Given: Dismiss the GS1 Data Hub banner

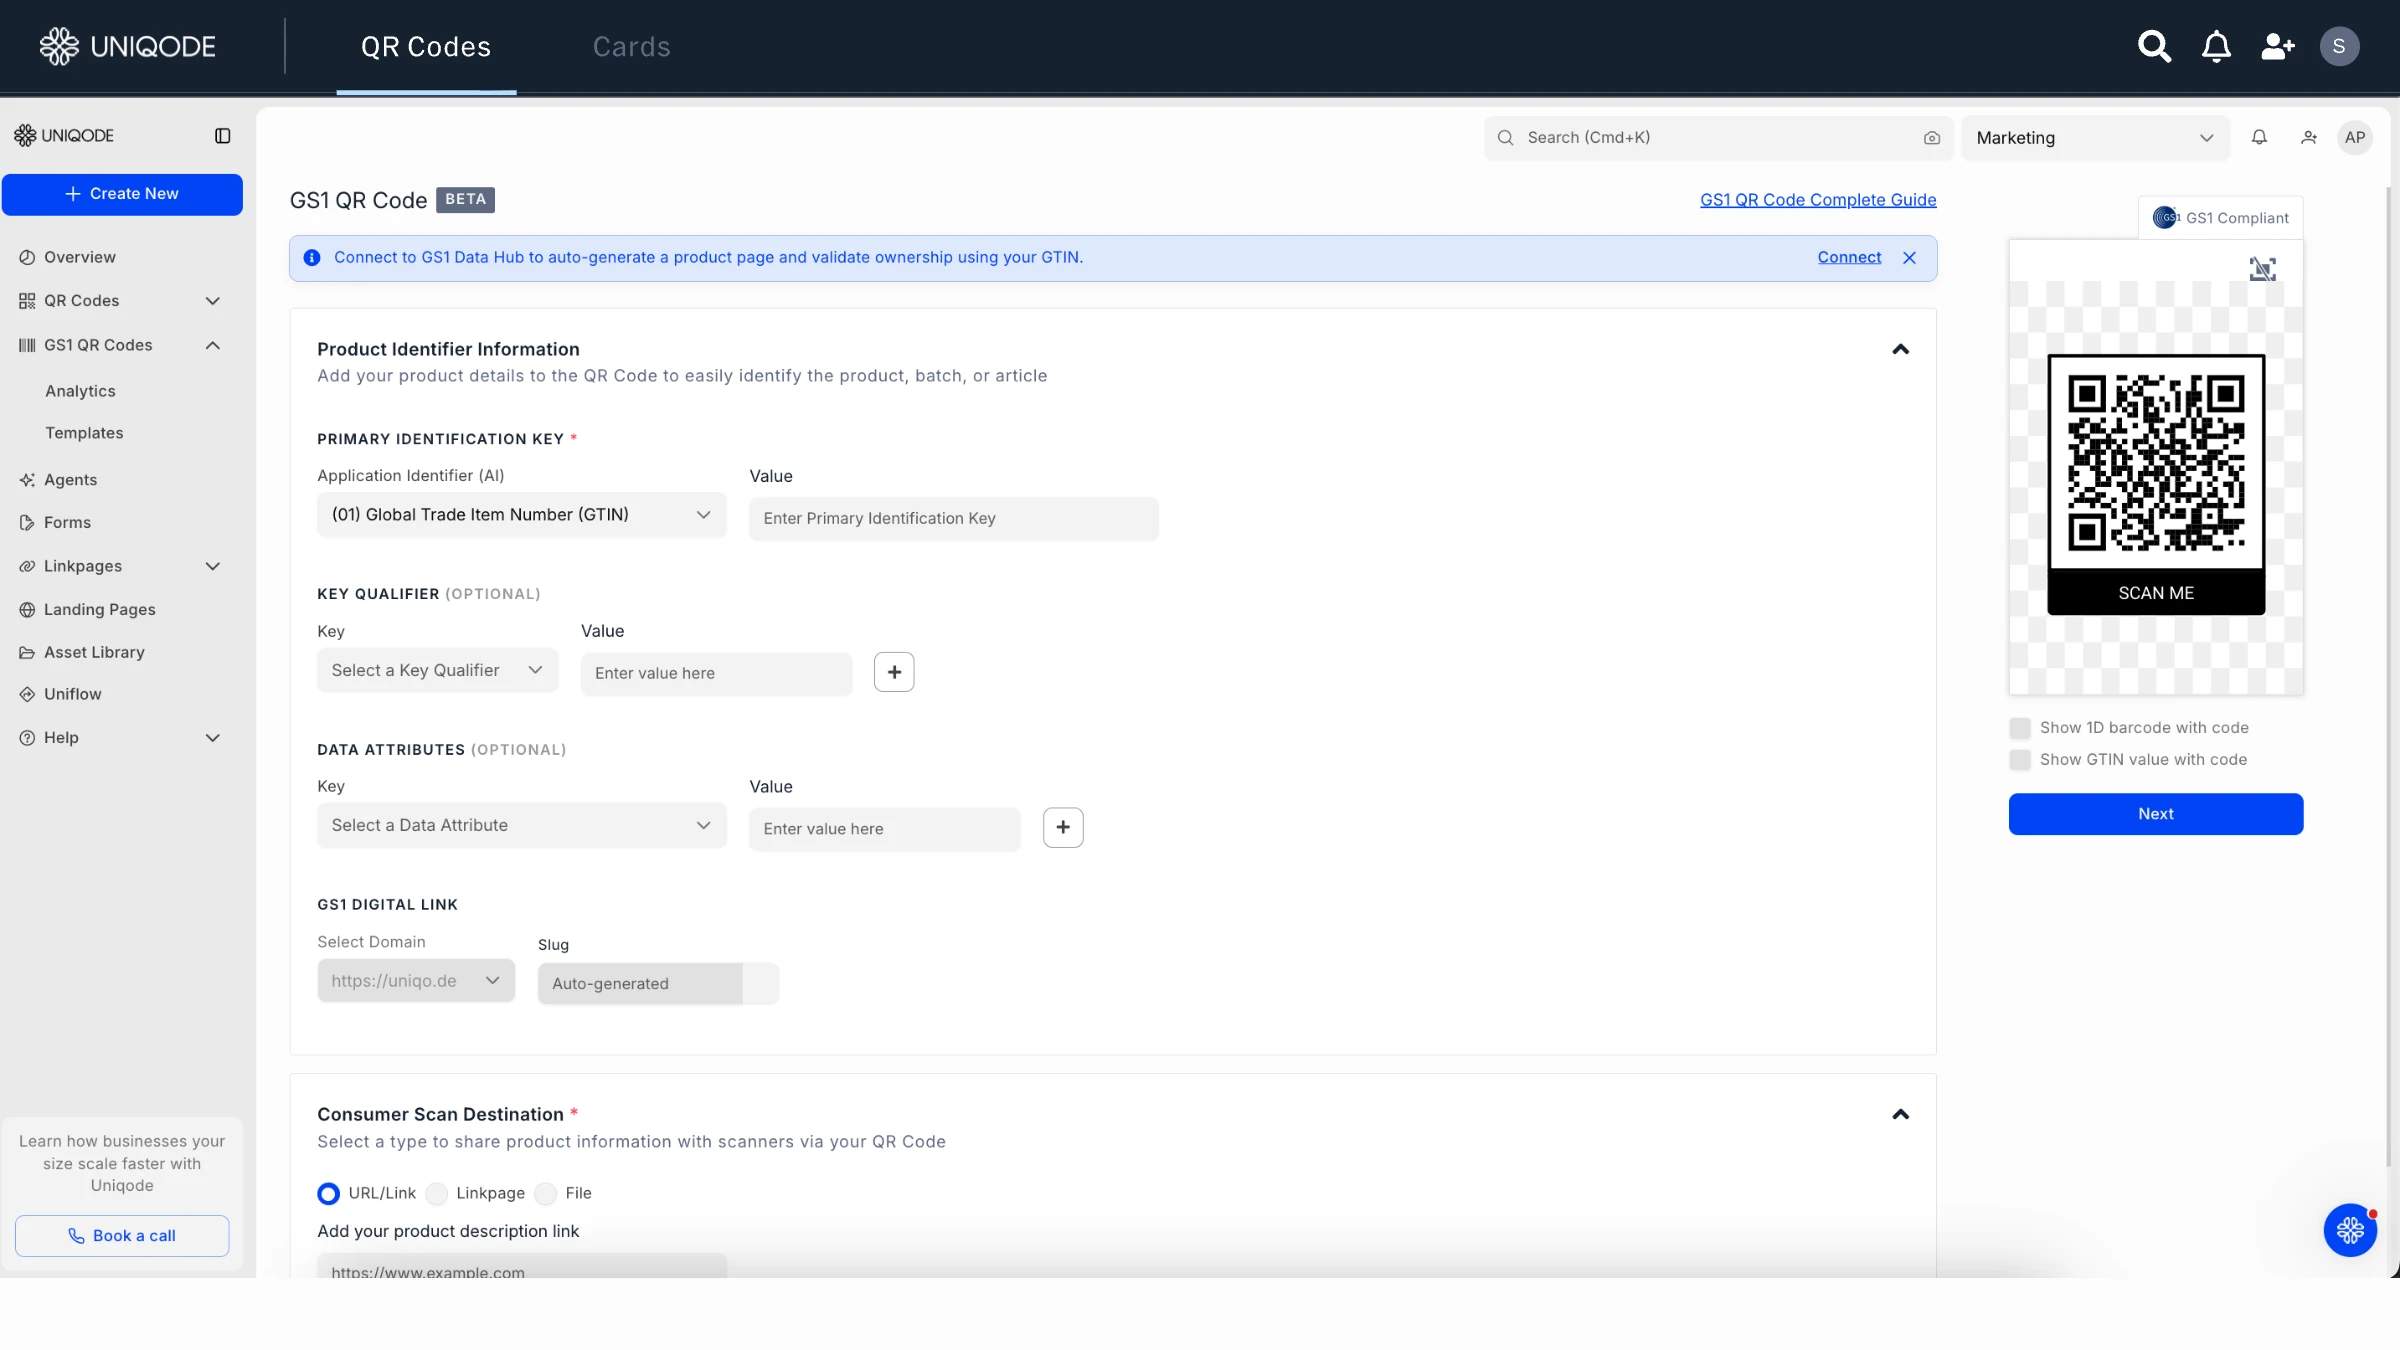Looking at the screenshot, I should [x=1909, y=258].
